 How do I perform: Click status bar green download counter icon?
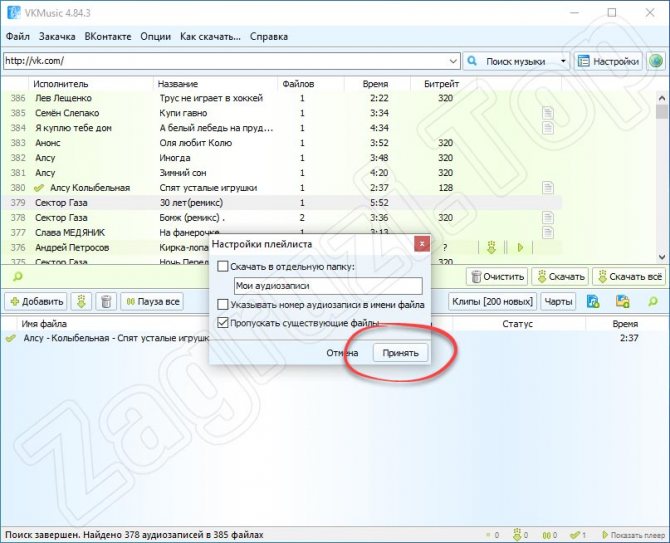pos(517,534)
